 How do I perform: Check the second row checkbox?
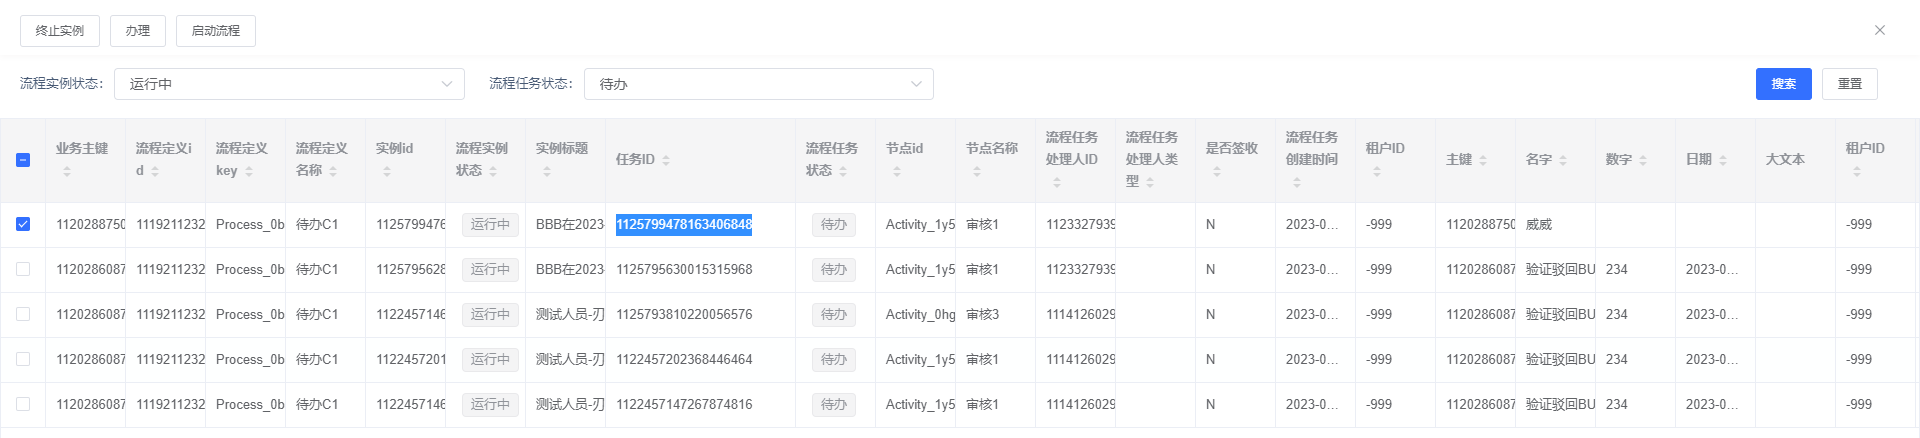(x=23, y=269)
